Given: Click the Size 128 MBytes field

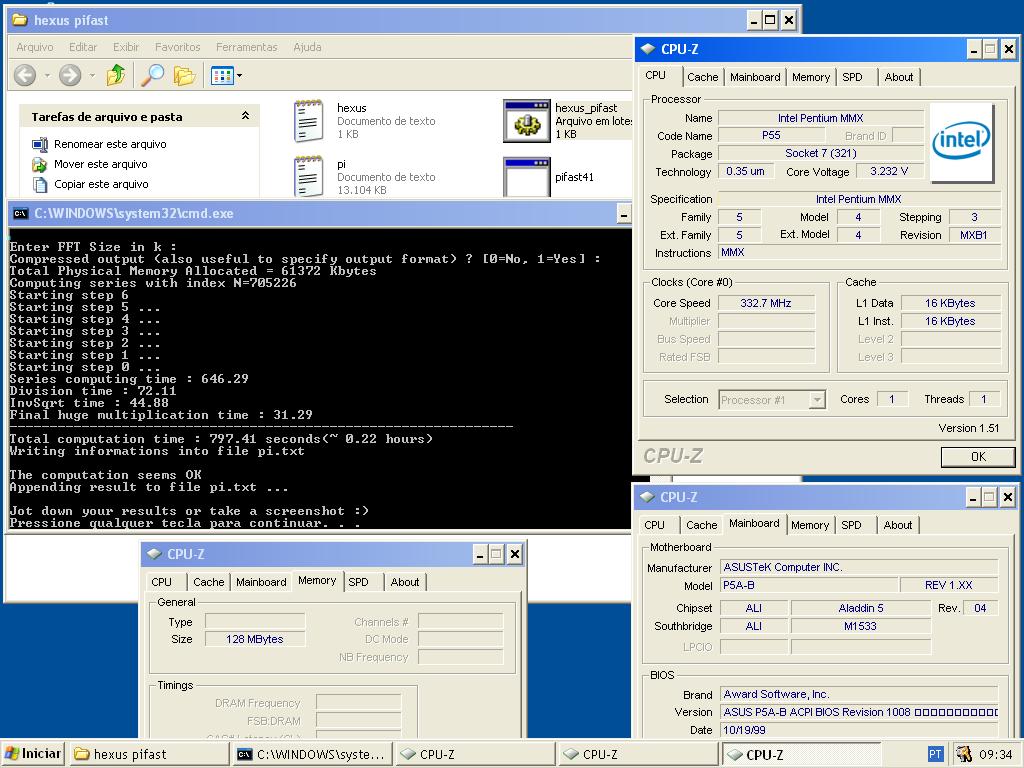Looking at the screenshot, I should [x=255, y=639].
